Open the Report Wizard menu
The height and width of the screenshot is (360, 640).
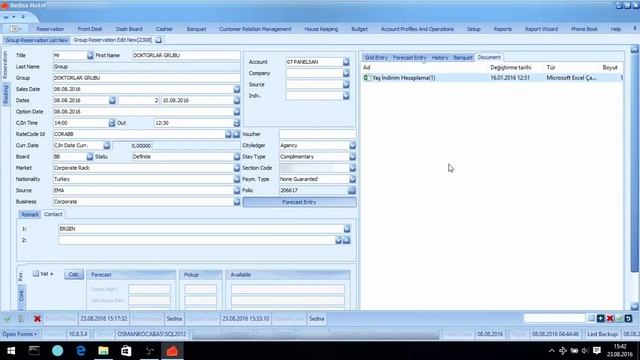click(x=541, y=29)
